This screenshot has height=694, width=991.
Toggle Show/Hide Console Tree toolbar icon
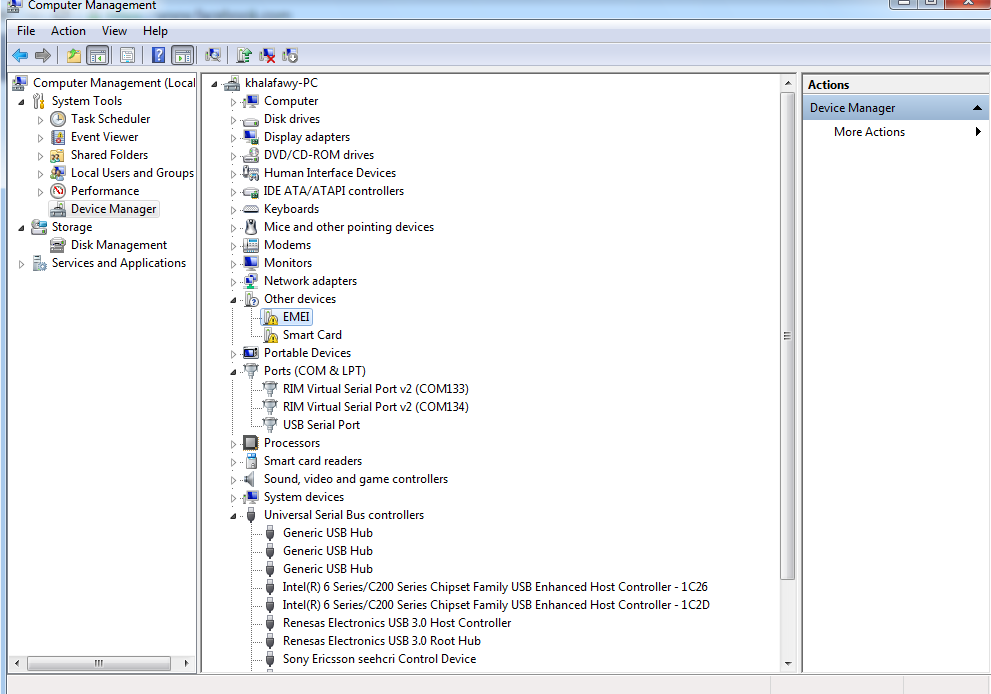point(98,56)
